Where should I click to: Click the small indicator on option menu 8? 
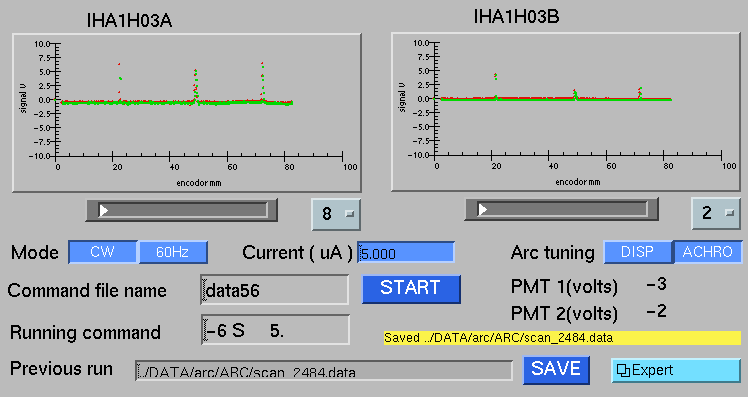click(x=350, y=214)
